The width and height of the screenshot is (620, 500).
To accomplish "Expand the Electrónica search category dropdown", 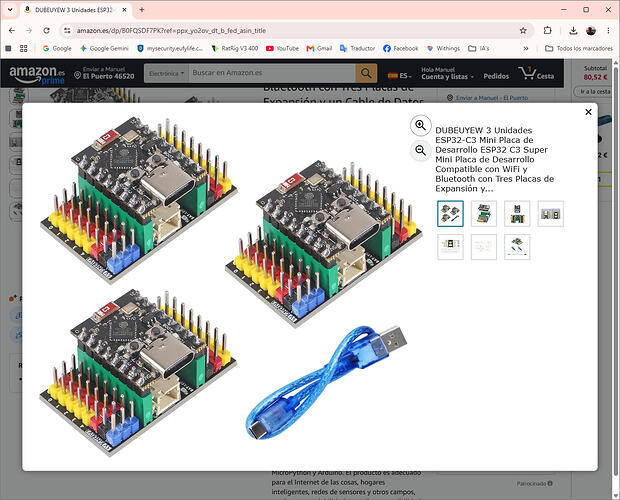I will click(166, 74).
